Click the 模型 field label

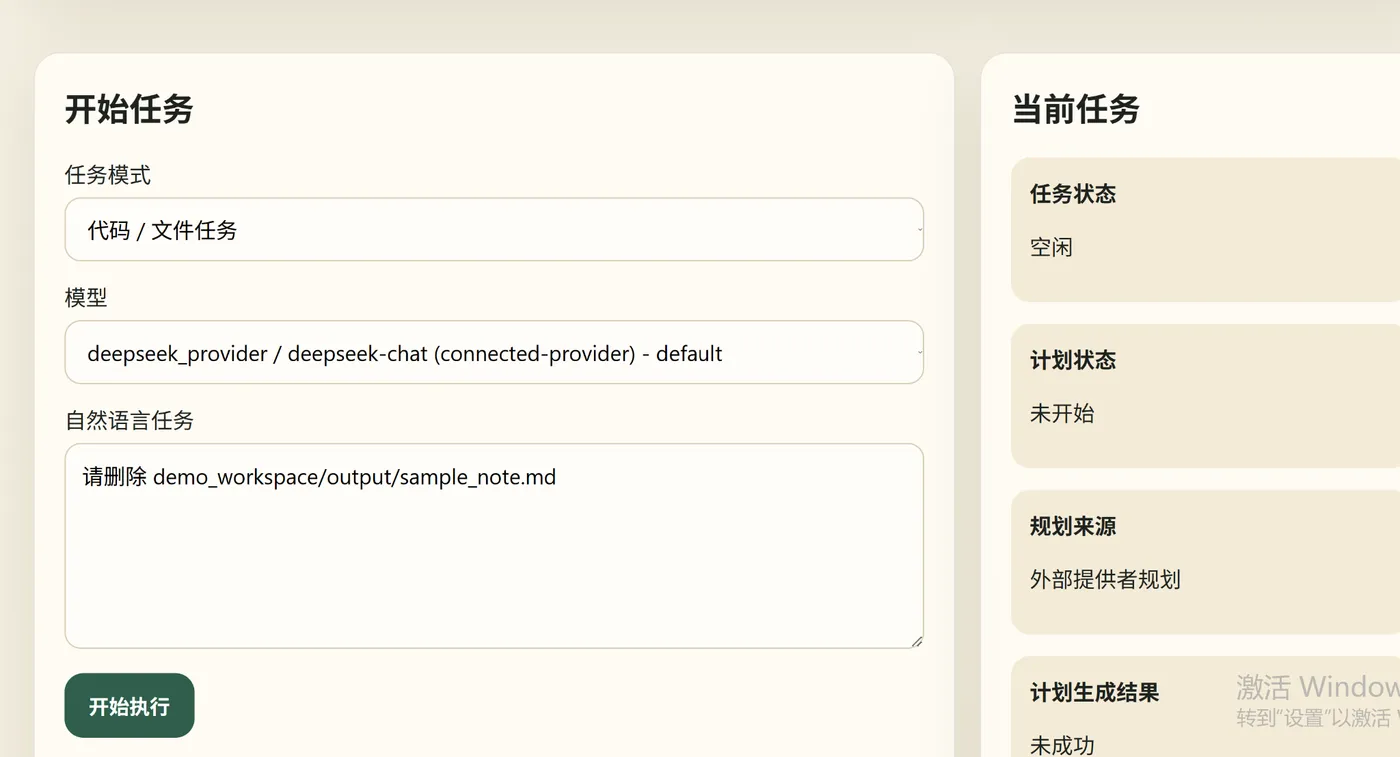pos(86,298)
